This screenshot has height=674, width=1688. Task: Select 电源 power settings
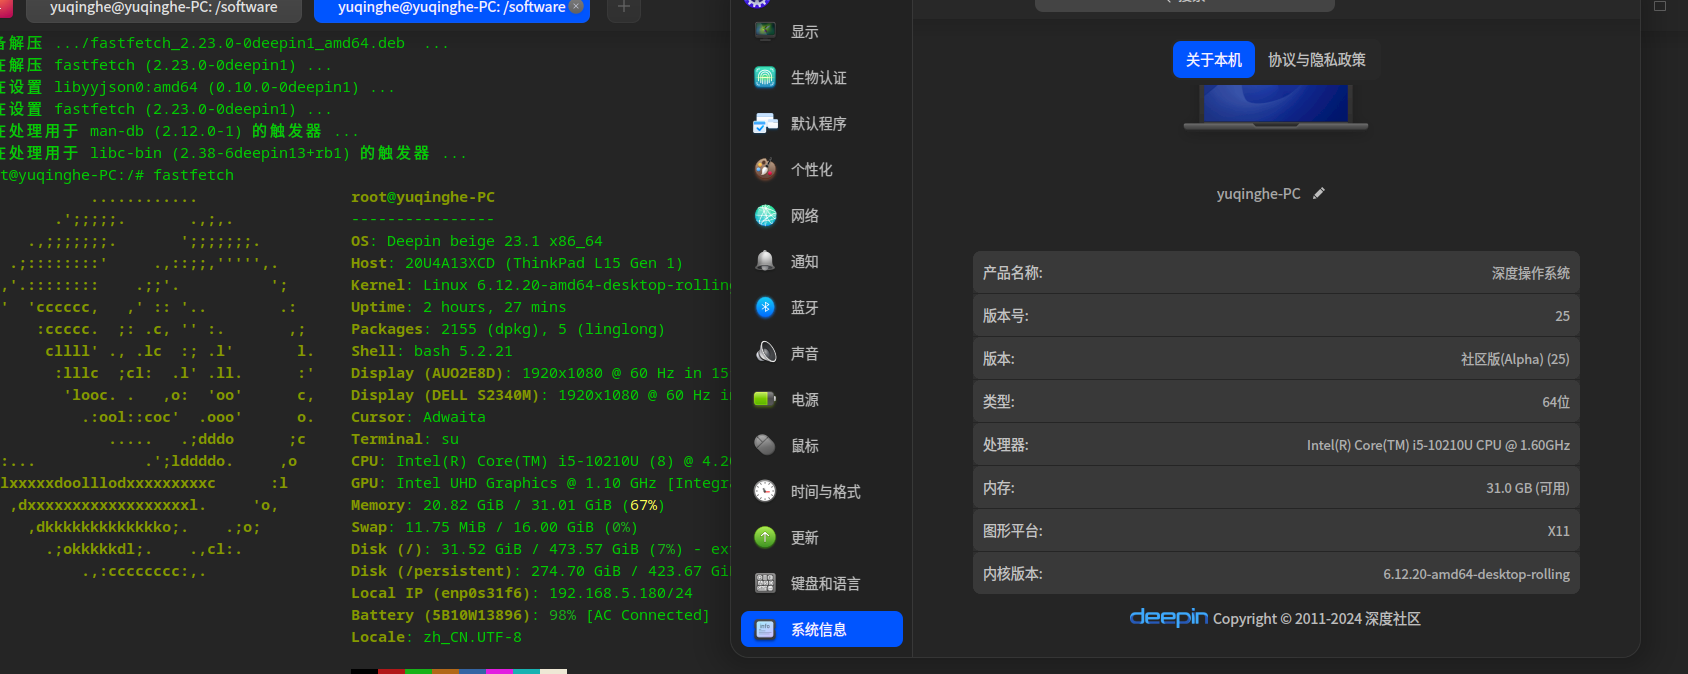tap(822, 400)
